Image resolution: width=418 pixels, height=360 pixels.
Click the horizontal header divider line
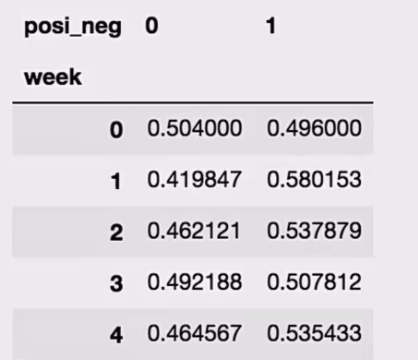pos(193,103)
